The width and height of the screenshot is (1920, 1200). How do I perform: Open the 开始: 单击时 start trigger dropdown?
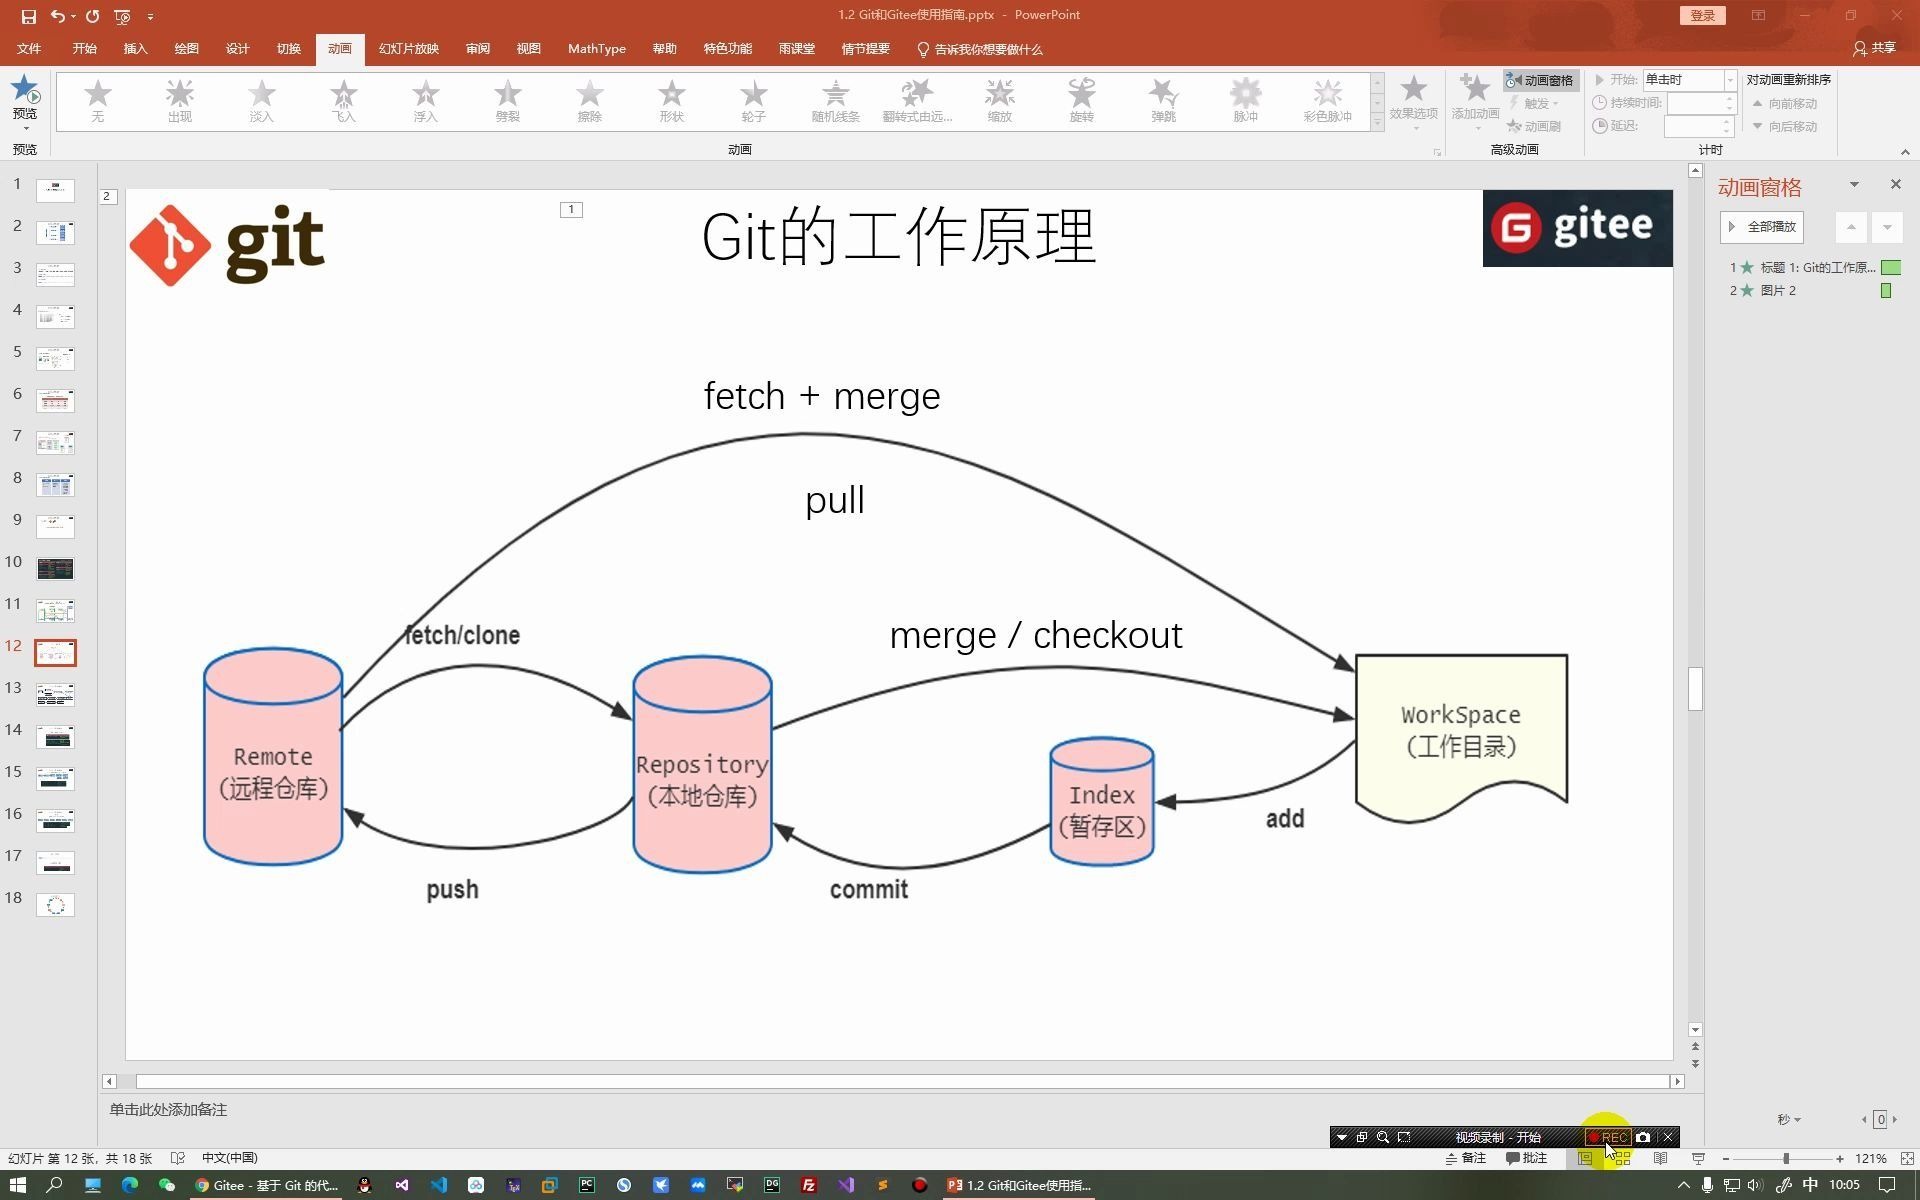1729,80
